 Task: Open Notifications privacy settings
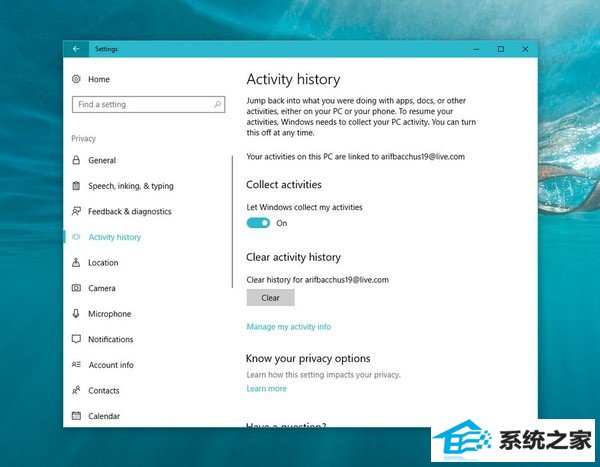tap(111, 340)
